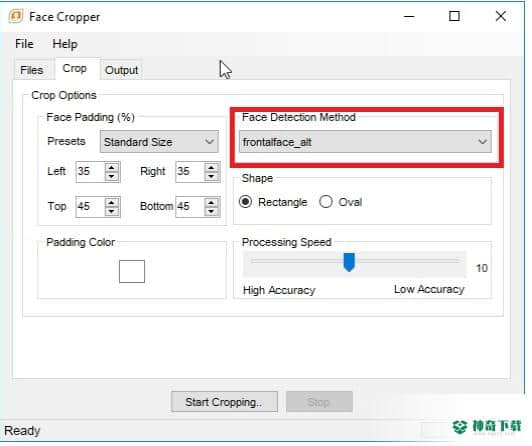Image resolution: width=532 pixels, height=446 pixels.
Task: Click the Start Cropping button
Action: (224, 402)
